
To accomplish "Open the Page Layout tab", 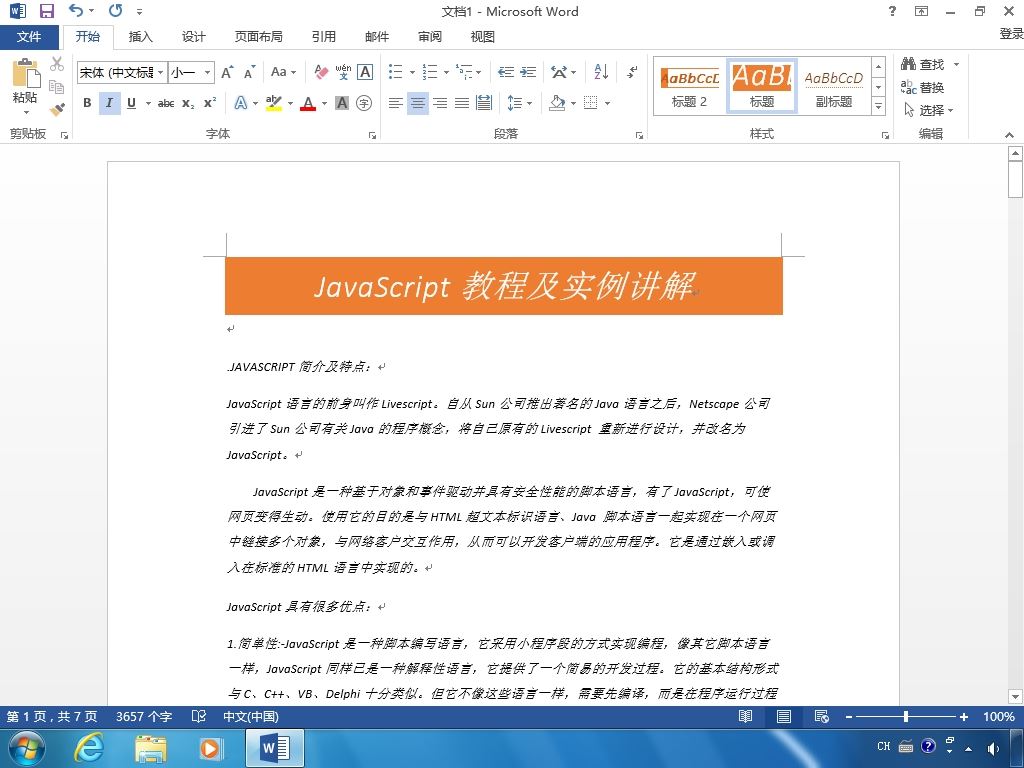I will click(x=259, y=37).
